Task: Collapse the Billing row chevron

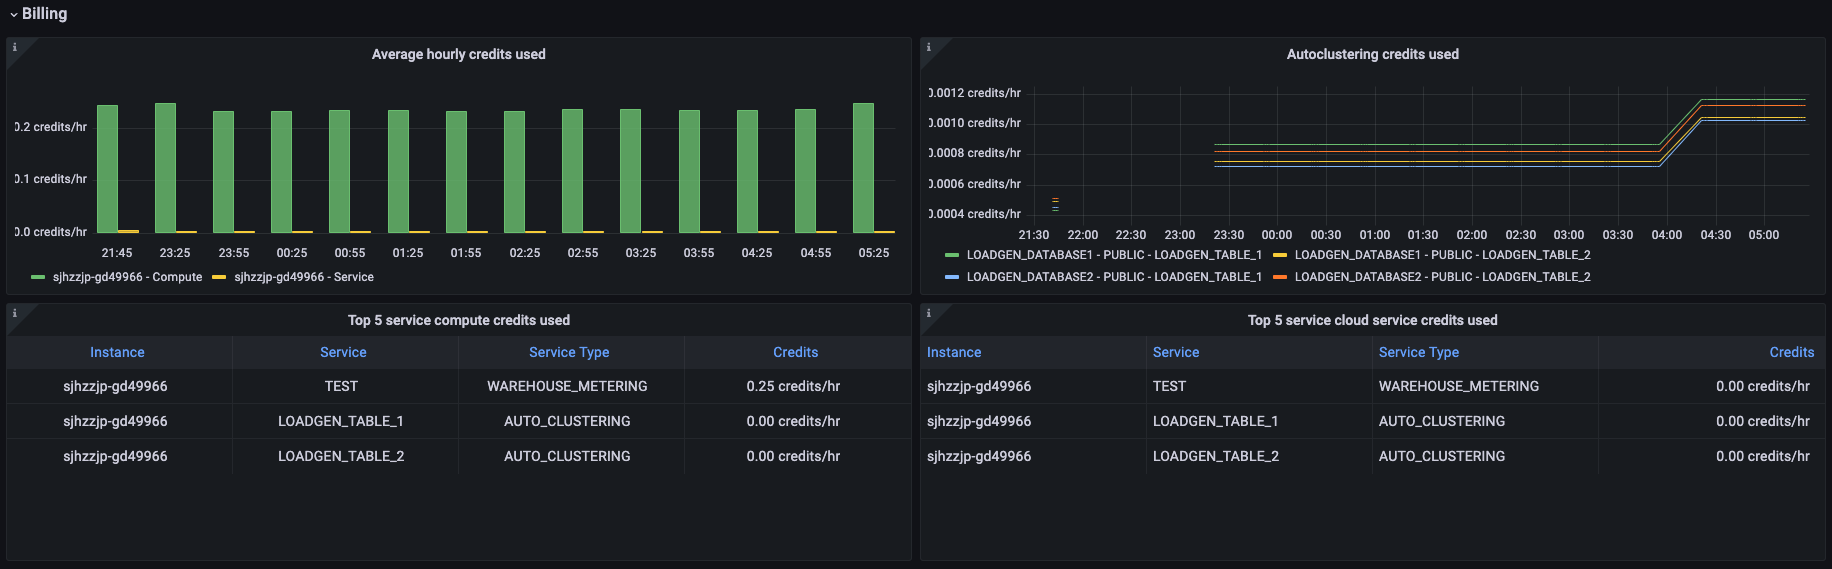Action: [13, 14]
